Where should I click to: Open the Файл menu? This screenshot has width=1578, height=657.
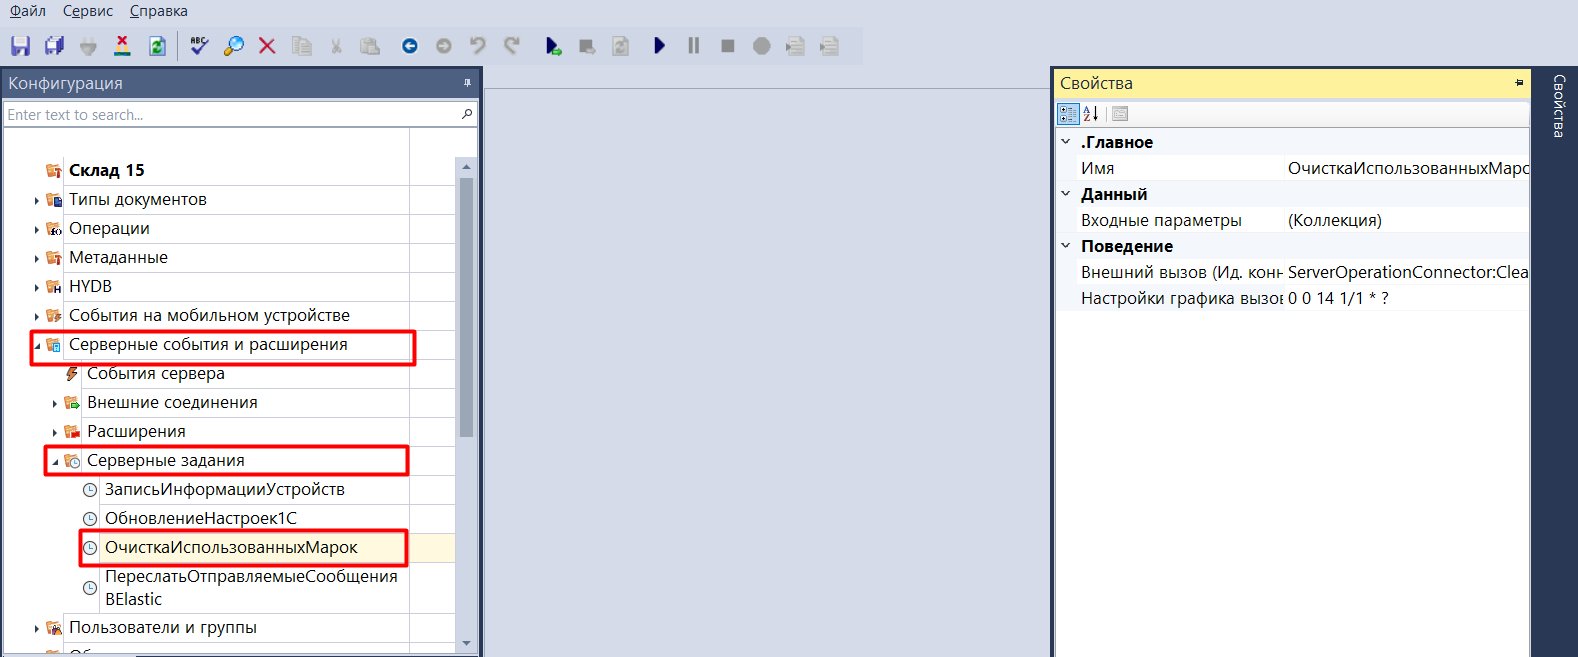click(x=28, y=11)
